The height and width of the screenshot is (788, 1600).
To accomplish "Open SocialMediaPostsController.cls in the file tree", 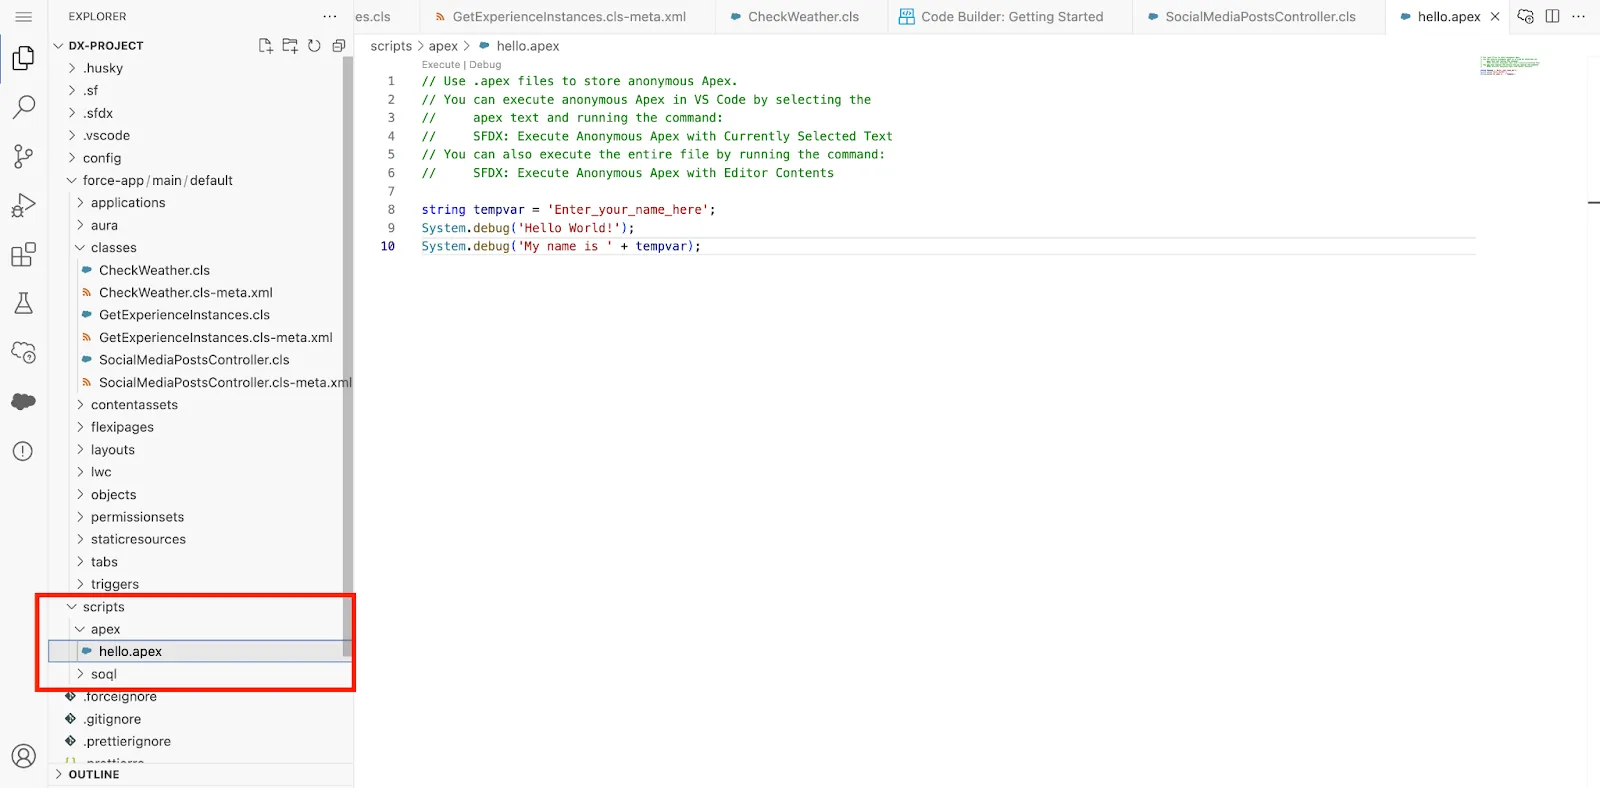I will click(194, 360).
